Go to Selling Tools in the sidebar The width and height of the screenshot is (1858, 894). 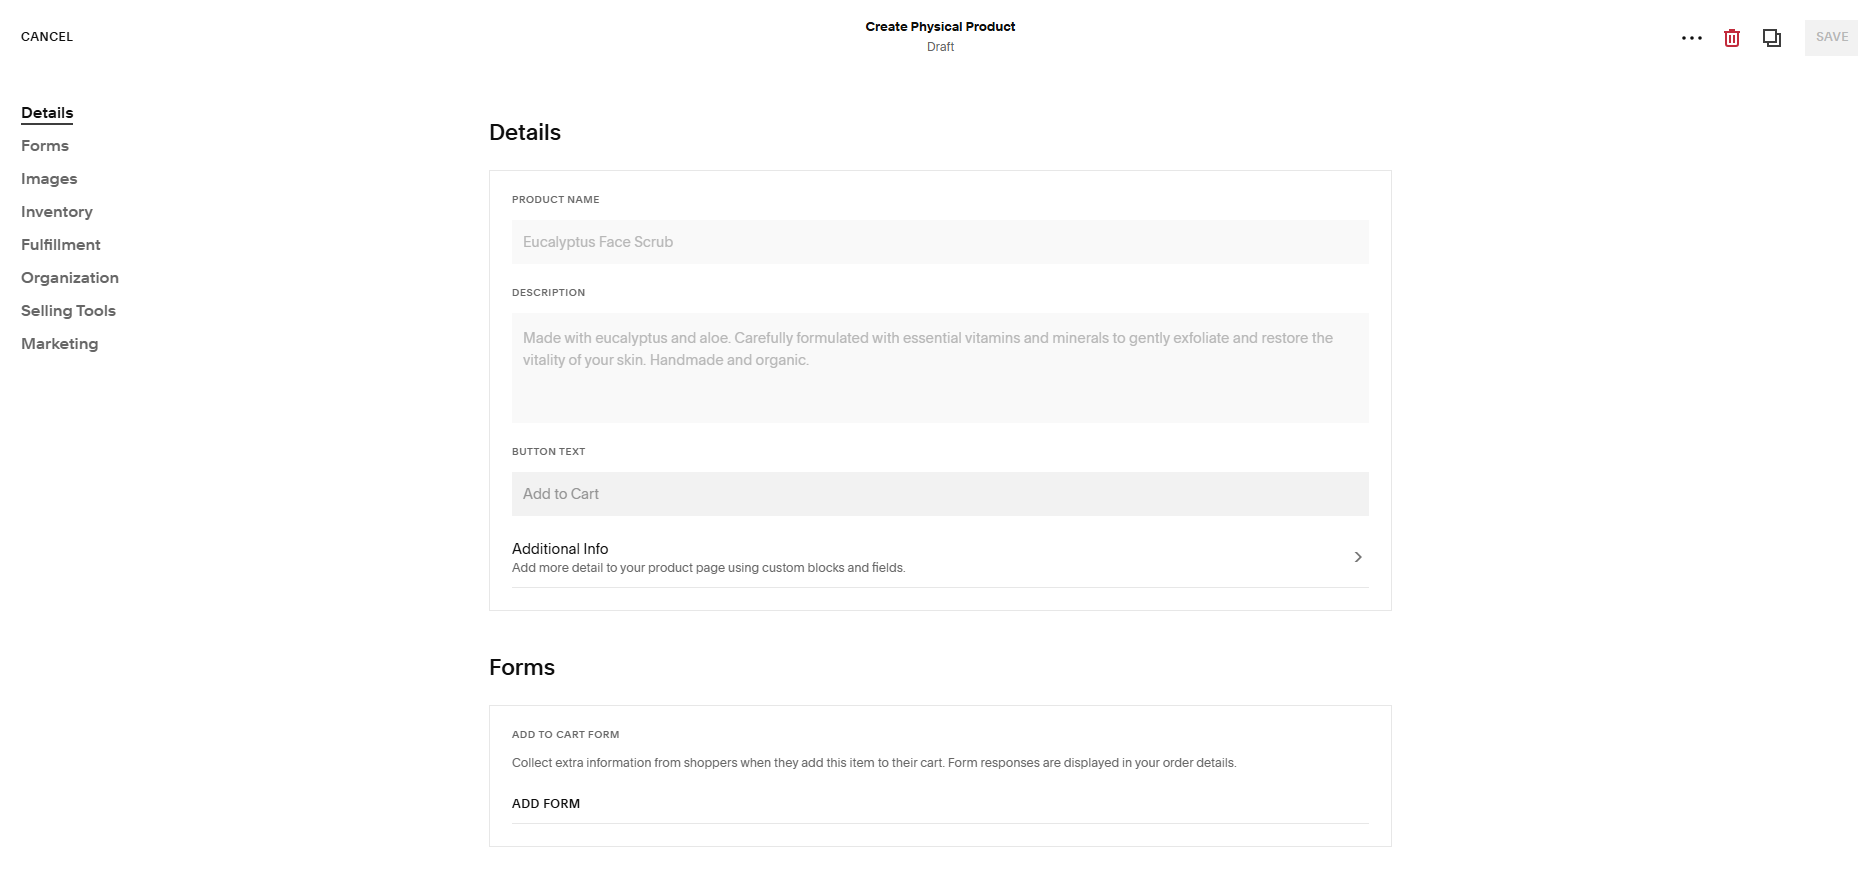tap(68, 311)
